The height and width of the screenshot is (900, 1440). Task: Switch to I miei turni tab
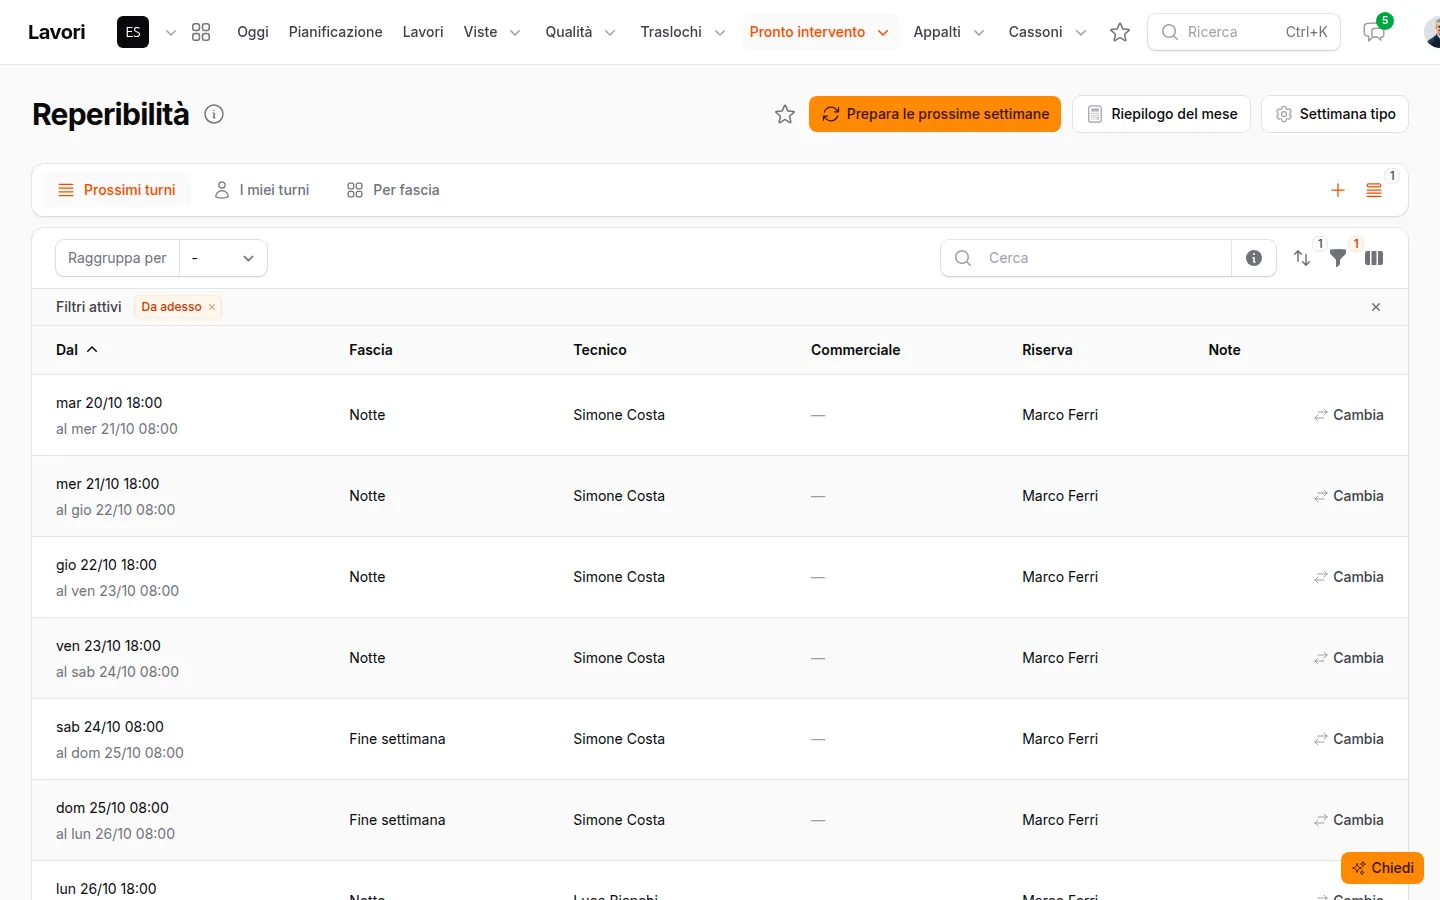[262, 190]
